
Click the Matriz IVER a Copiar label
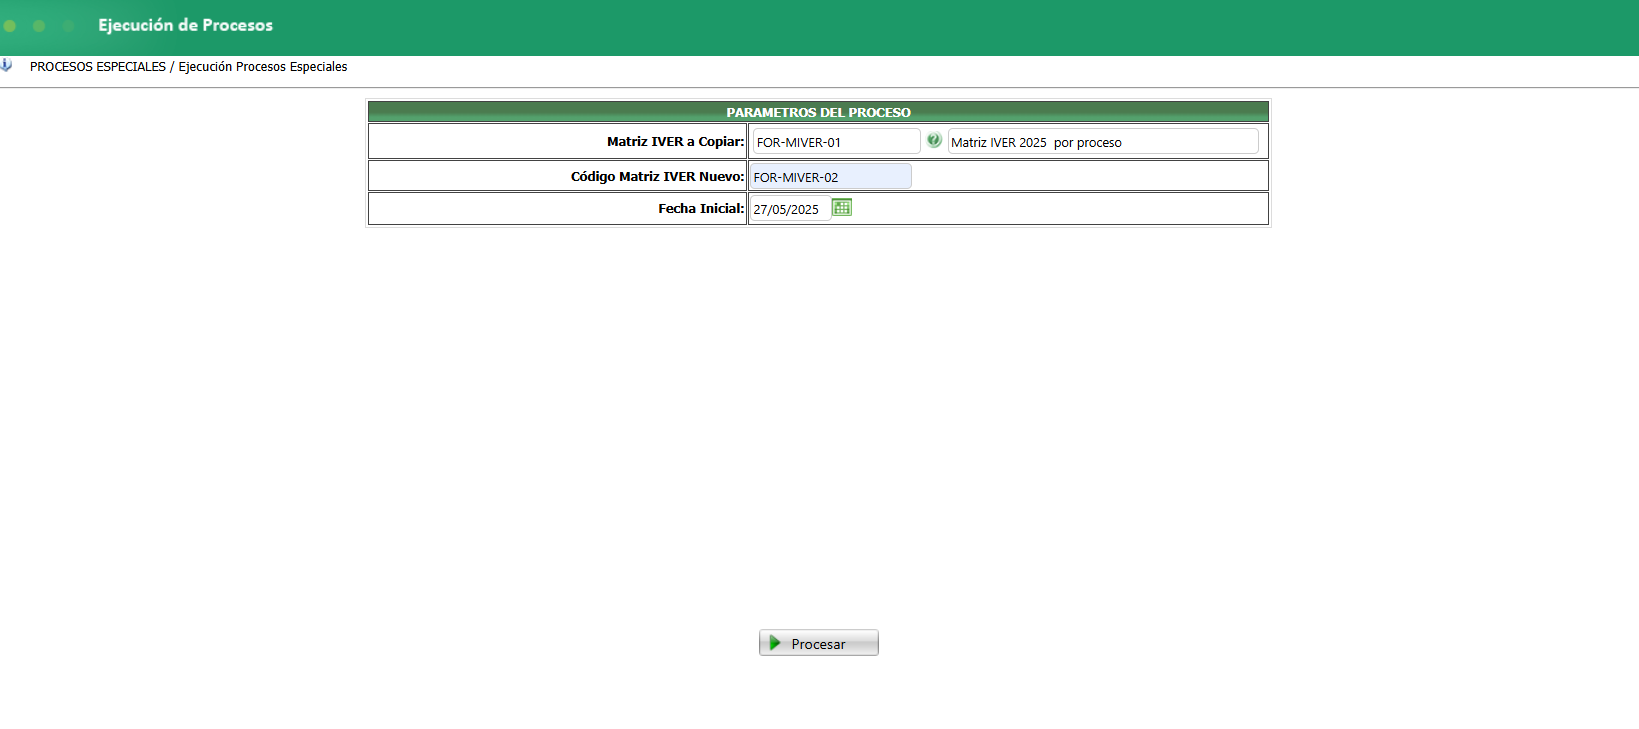point(675,141)
